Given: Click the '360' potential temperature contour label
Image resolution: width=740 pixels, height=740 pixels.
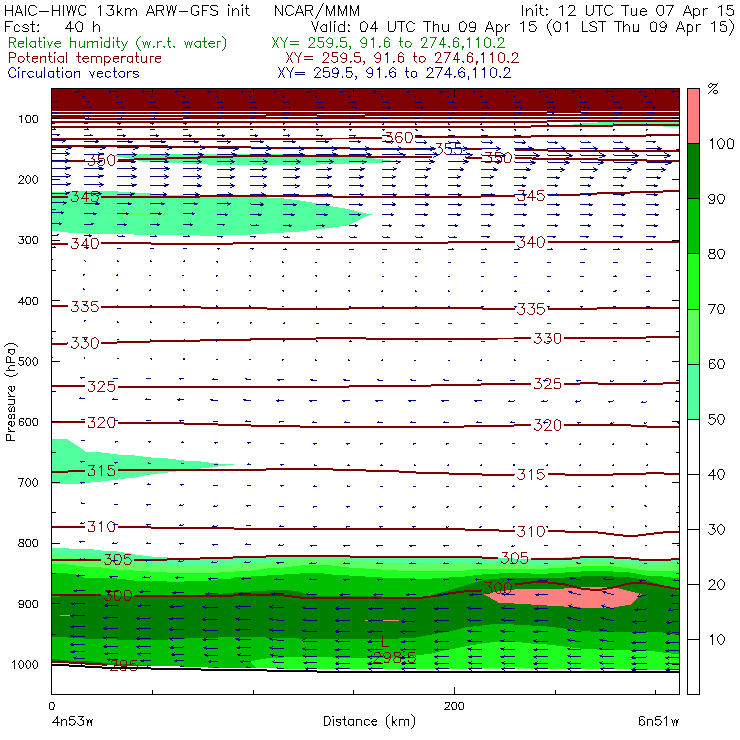Looking at the screenshot, I should pyautogui.click(x=399, y=137).
